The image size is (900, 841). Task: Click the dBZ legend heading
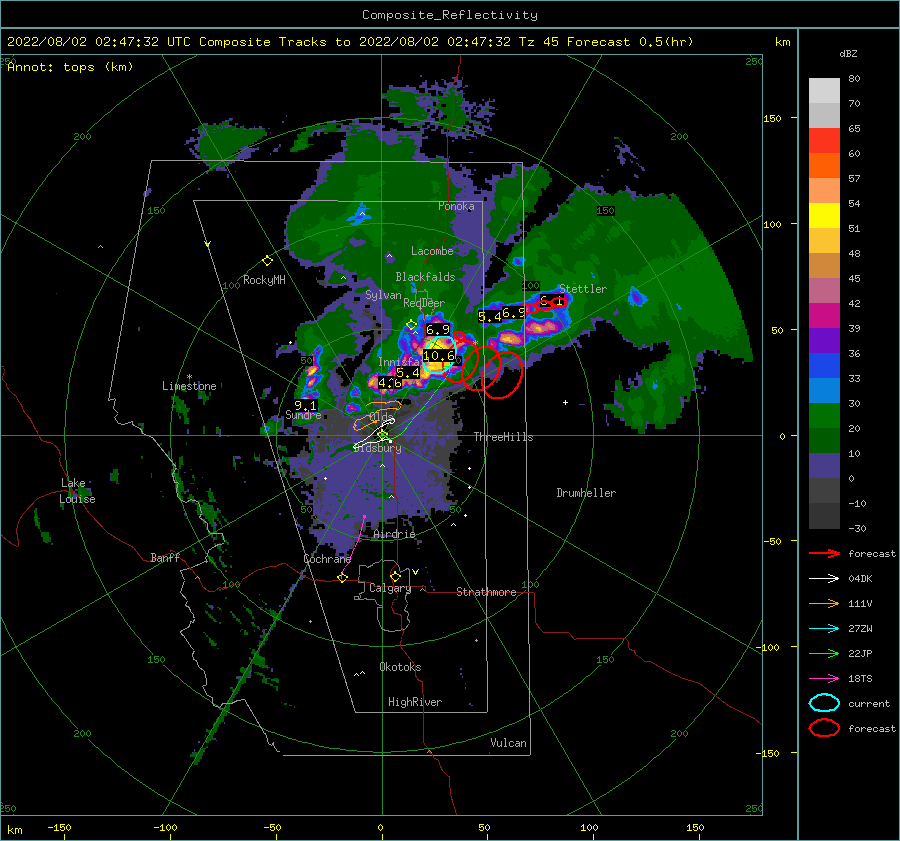(x=848, y=54)
